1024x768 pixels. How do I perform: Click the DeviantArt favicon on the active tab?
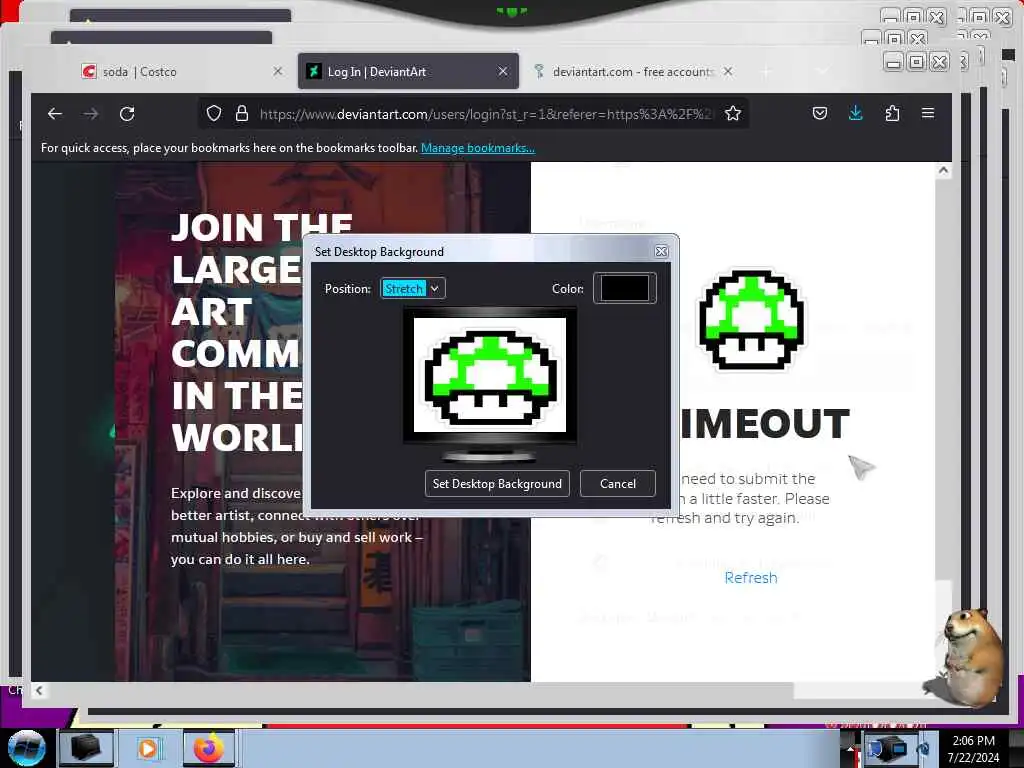(314, 71)
